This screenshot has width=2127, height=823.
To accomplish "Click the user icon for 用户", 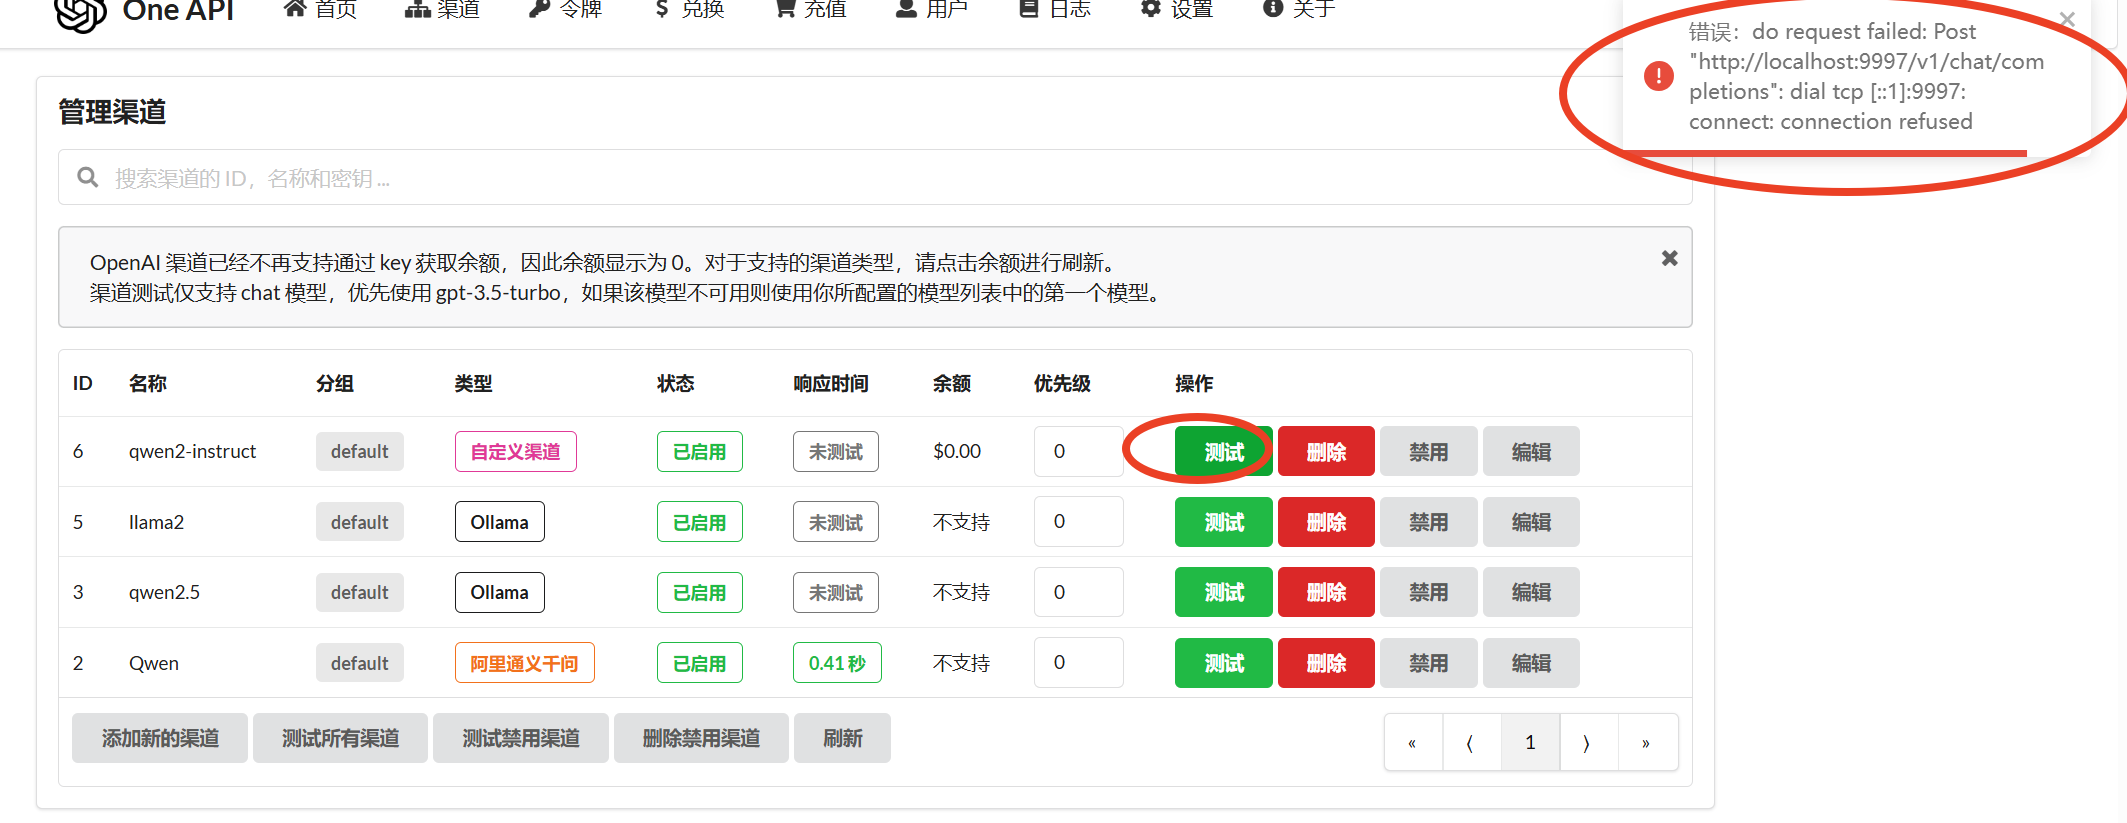I will tap(906, 10).
